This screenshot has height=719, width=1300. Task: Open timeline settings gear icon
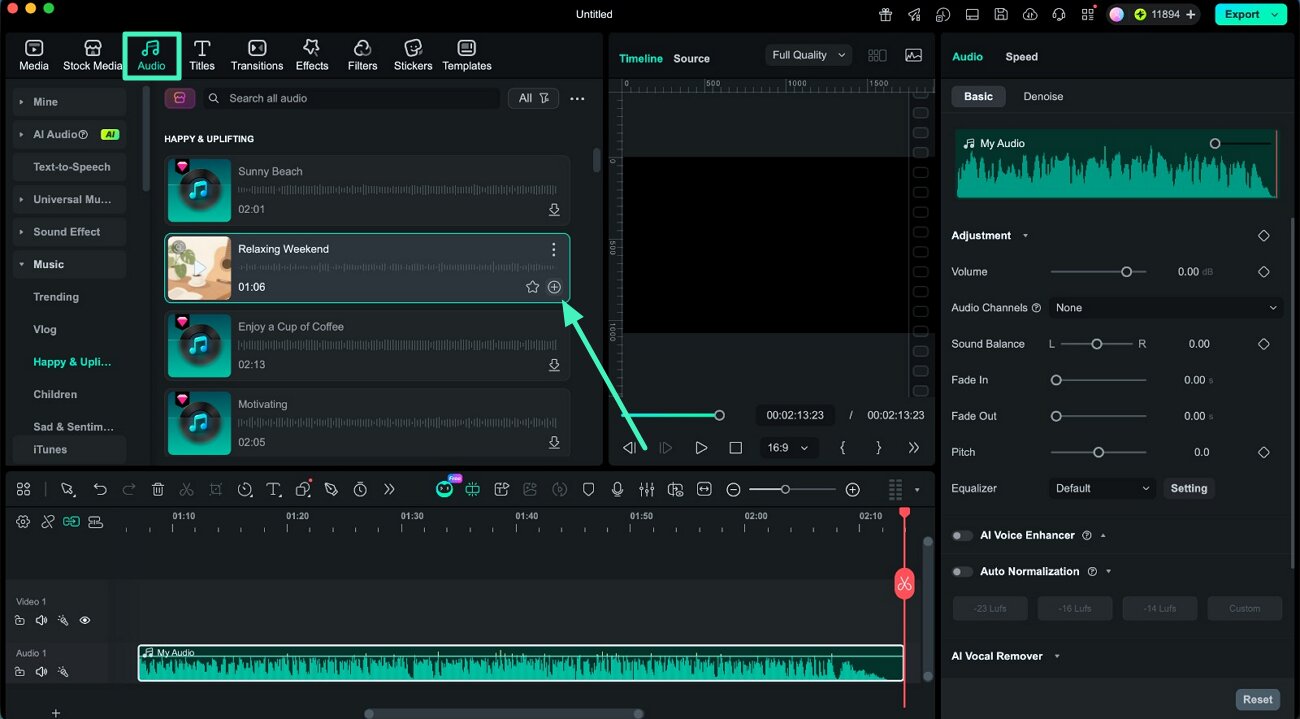pyautogui.click(x=23, y=521)
